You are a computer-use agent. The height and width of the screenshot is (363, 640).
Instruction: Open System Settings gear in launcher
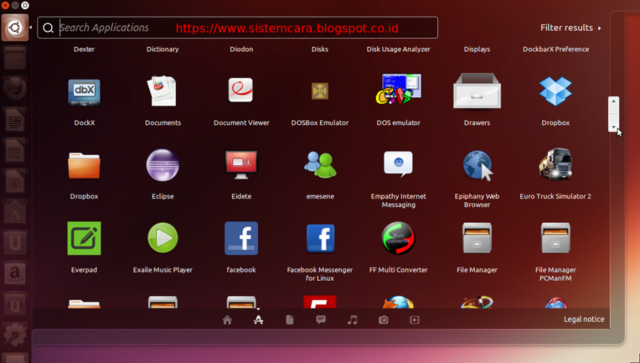point(15,334)
